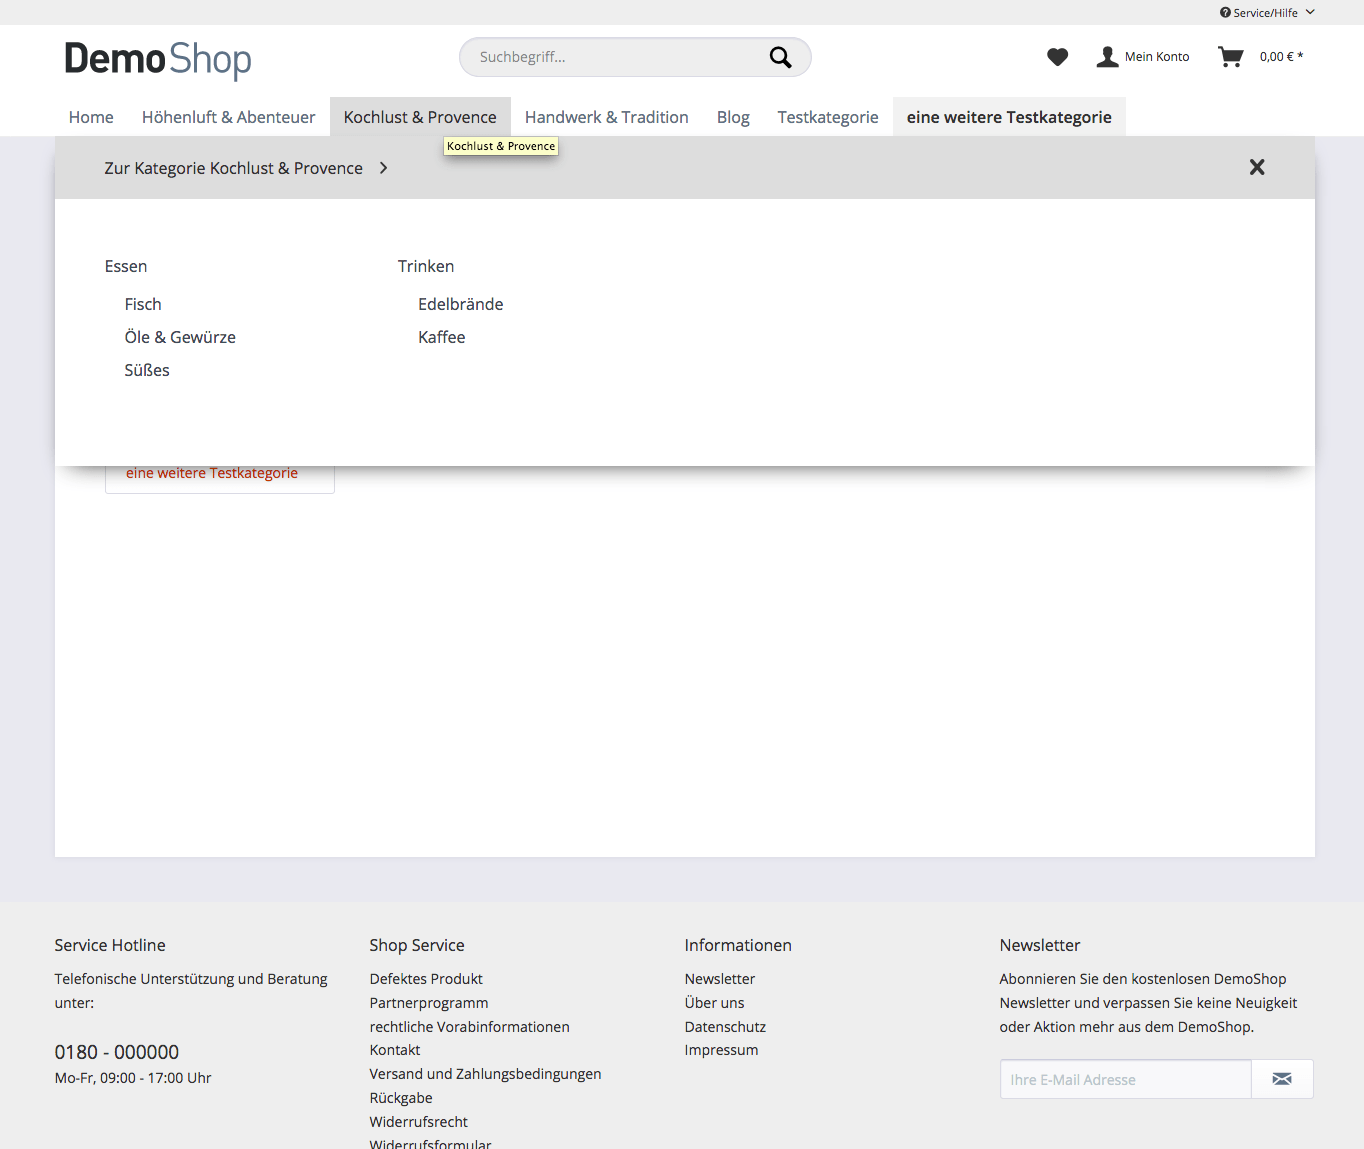This screenshot has width=1364, height=1149.
Task: Open Handwerk & Tradition menu
Action: [x=606, y=117]
